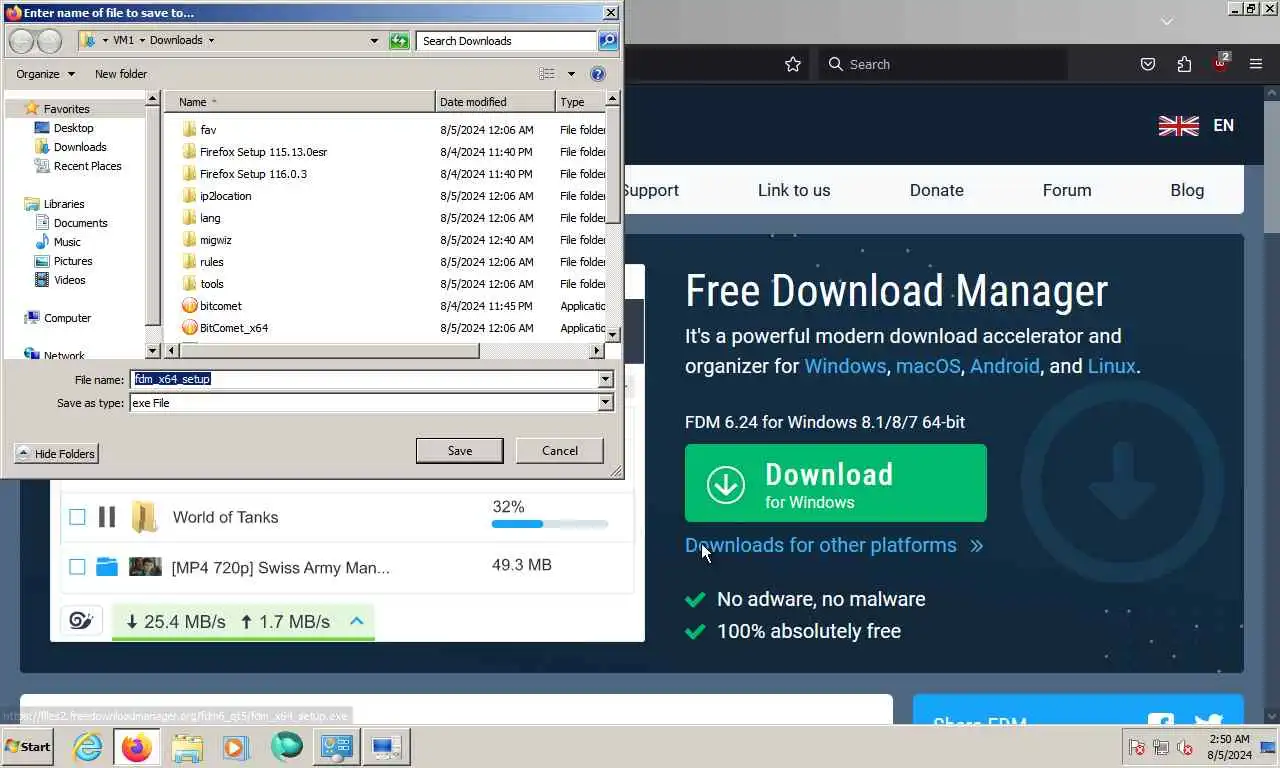Click the forward arrow in the save dialog
Screen dimensions: 1280x768
click(x=49, y=41)
